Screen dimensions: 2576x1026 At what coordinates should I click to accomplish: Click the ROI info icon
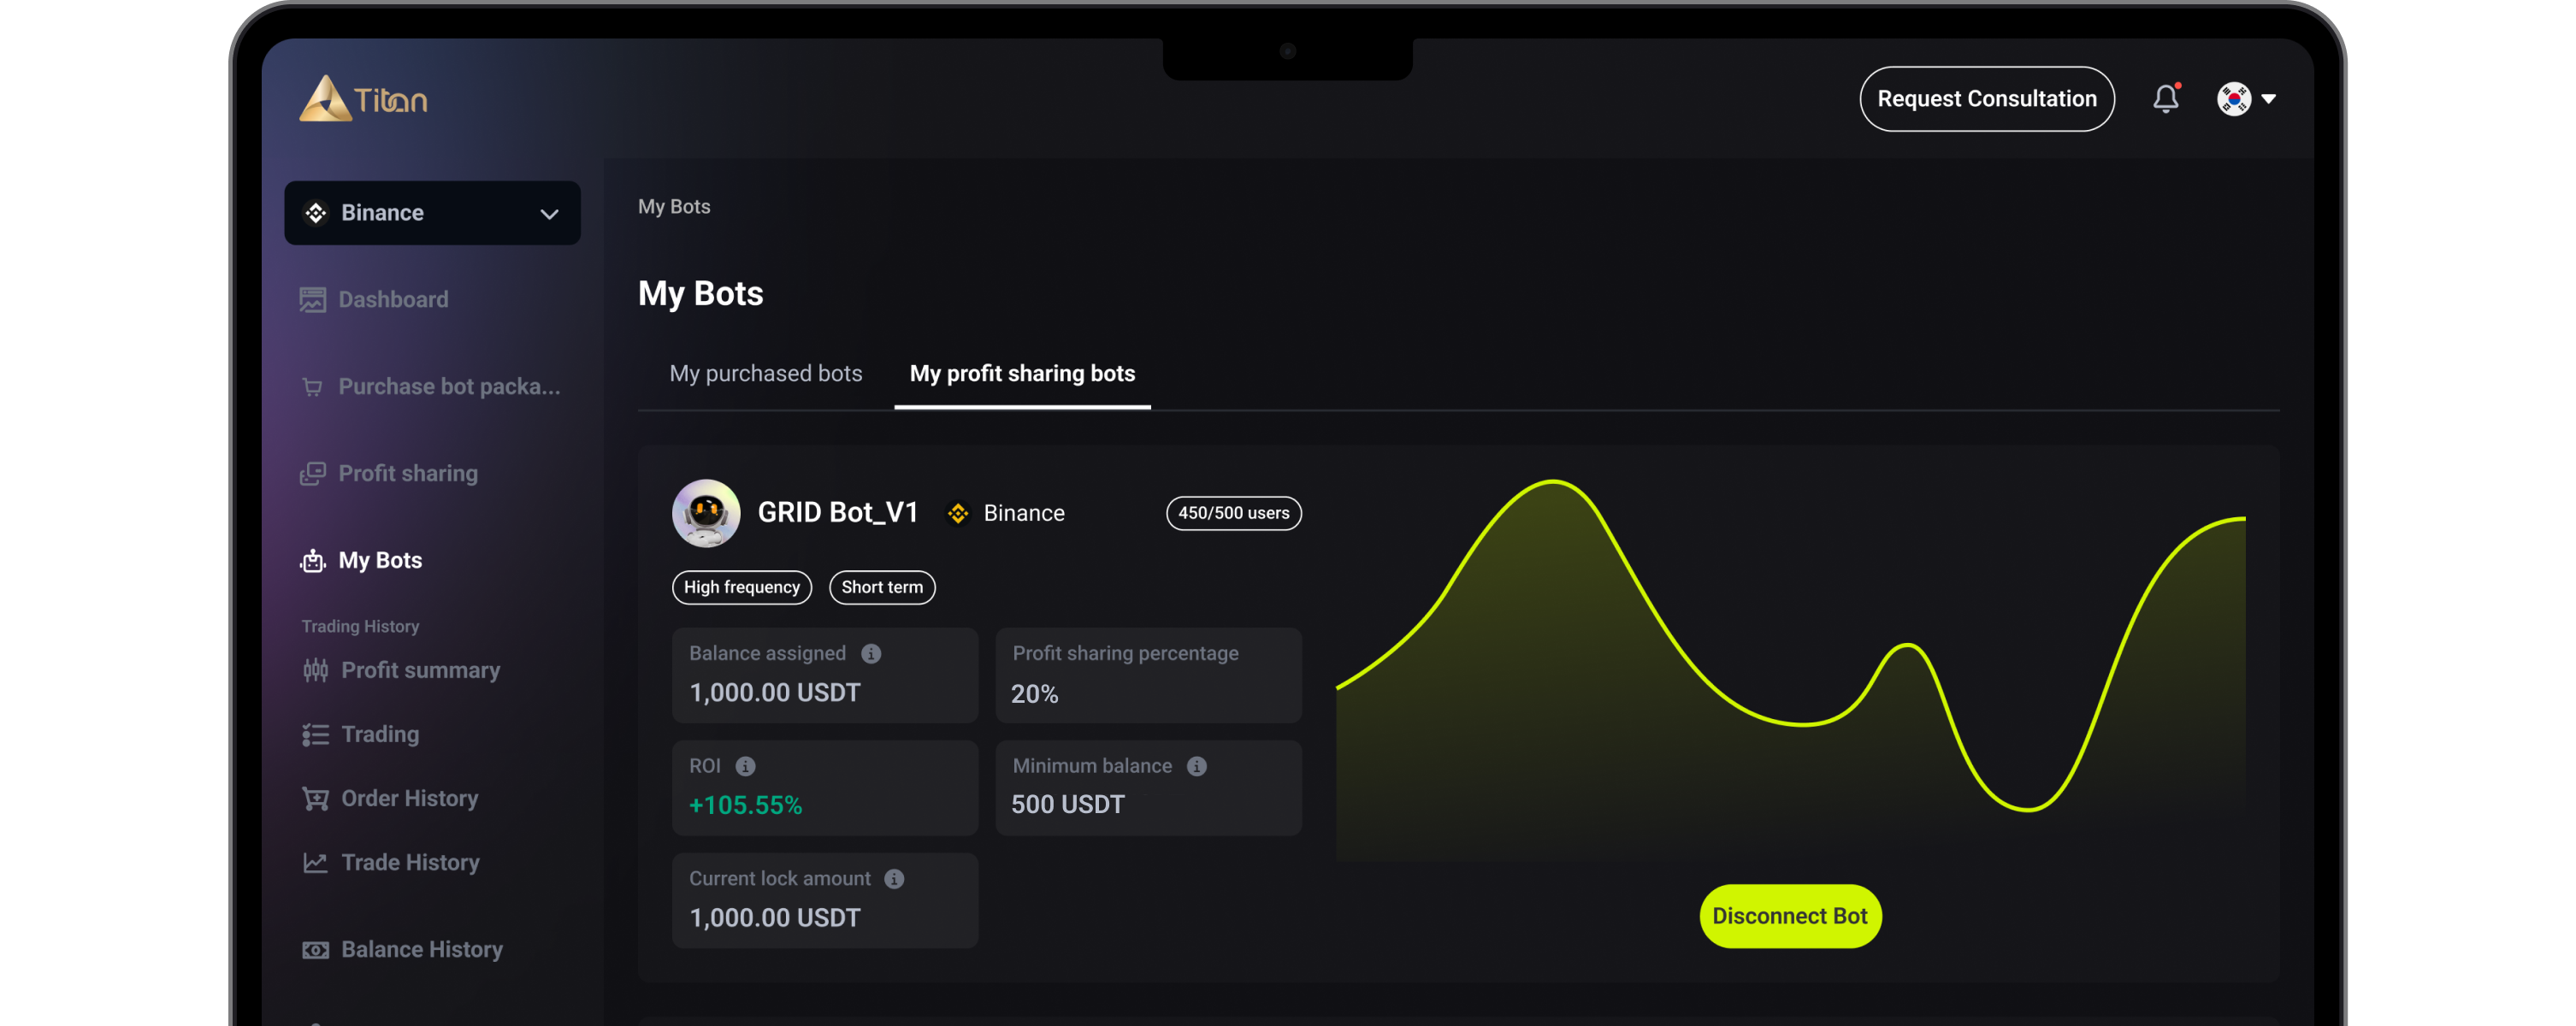[745, 766]
